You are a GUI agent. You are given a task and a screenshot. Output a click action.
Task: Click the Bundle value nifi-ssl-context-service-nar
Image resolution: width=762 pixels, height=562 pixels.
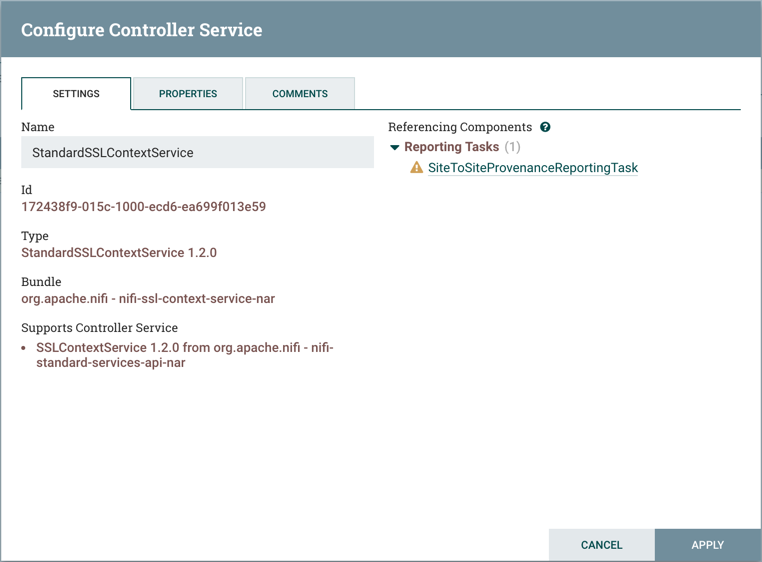148,298
